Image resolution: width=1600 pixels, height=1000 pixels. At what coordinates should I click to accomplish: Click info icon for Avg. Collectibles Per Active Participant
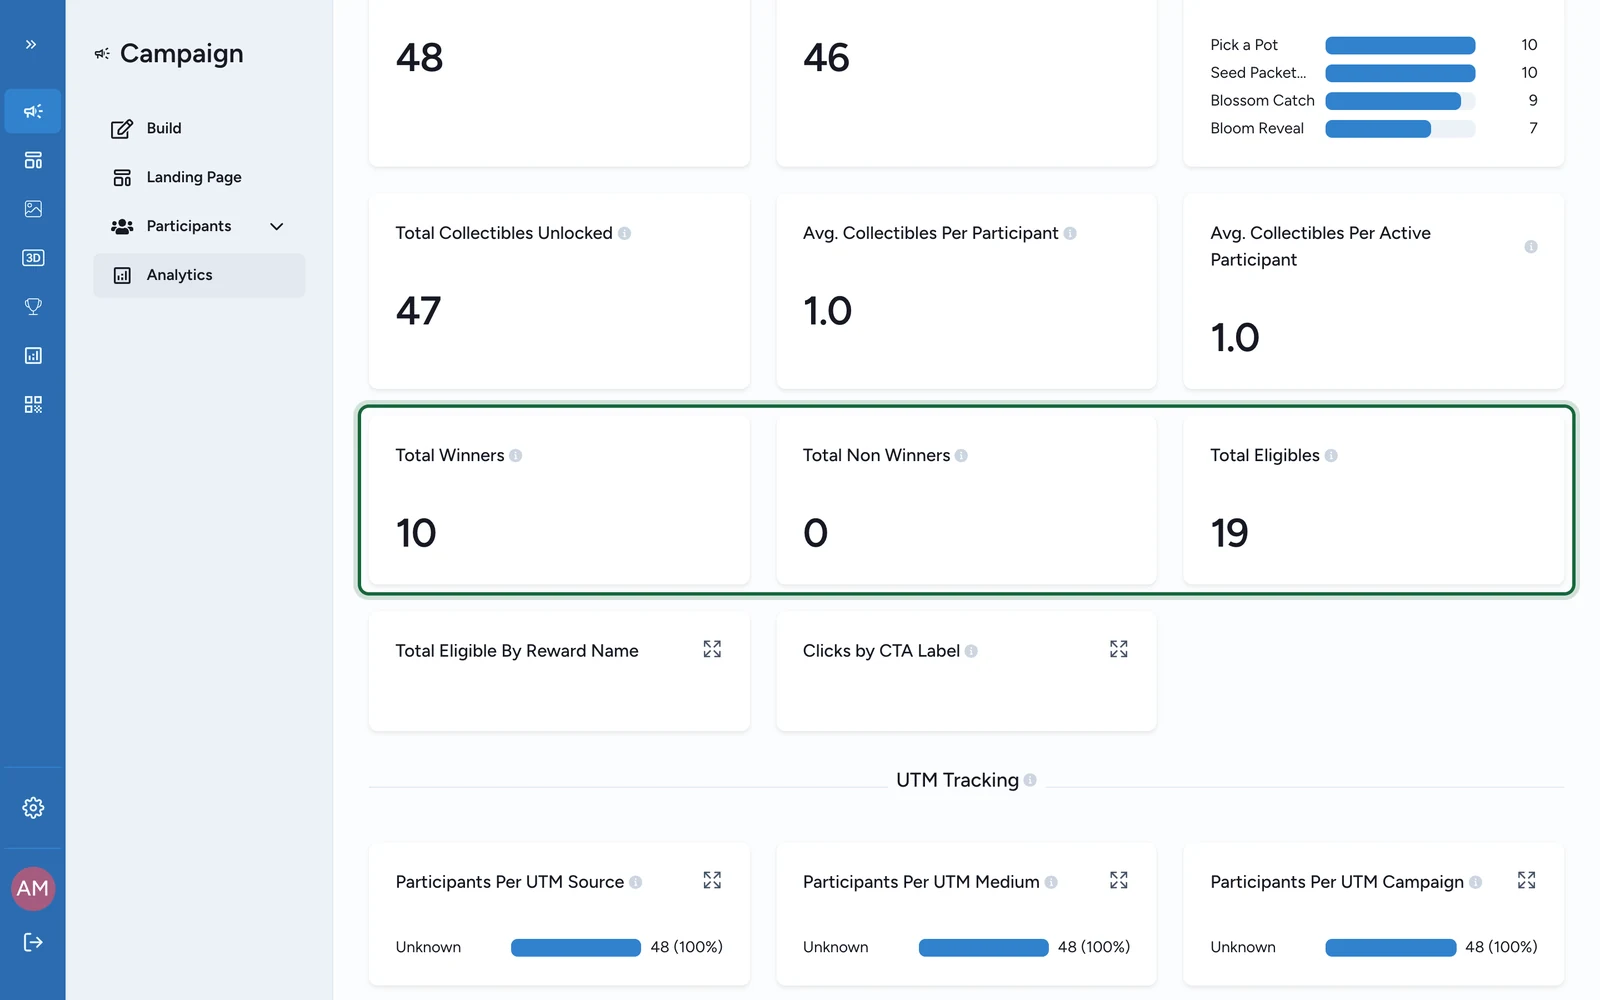pos(1530,247)
